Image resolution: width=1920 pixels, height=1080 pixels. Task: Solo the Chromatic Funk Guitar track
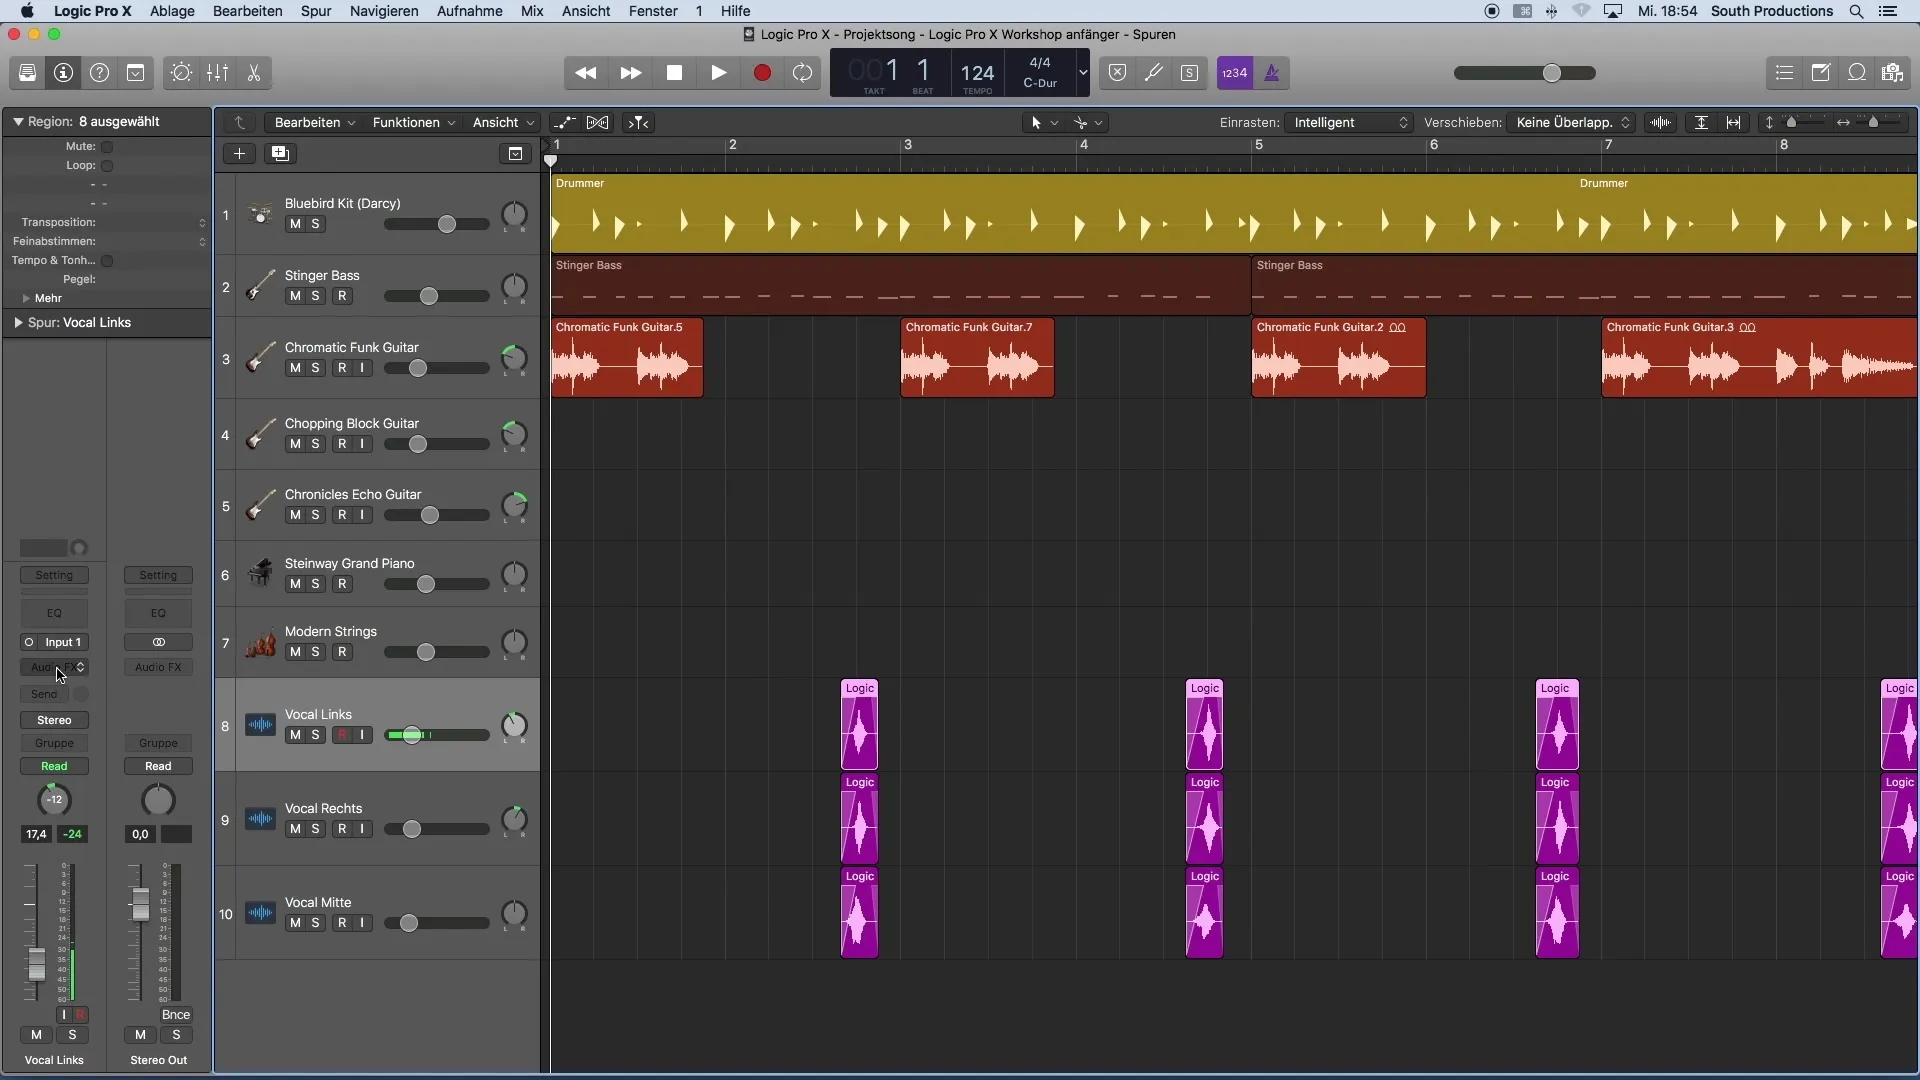pos(315,368)
